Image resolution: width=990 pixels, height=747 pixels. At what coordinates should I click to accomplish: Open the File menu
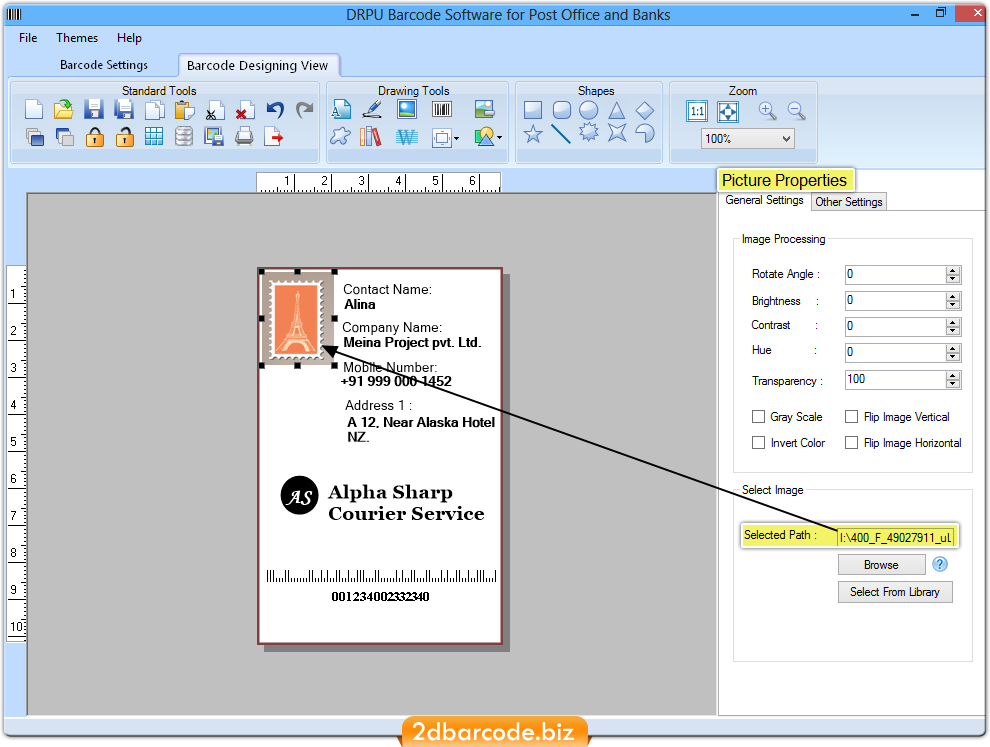(x=28, y=38)
